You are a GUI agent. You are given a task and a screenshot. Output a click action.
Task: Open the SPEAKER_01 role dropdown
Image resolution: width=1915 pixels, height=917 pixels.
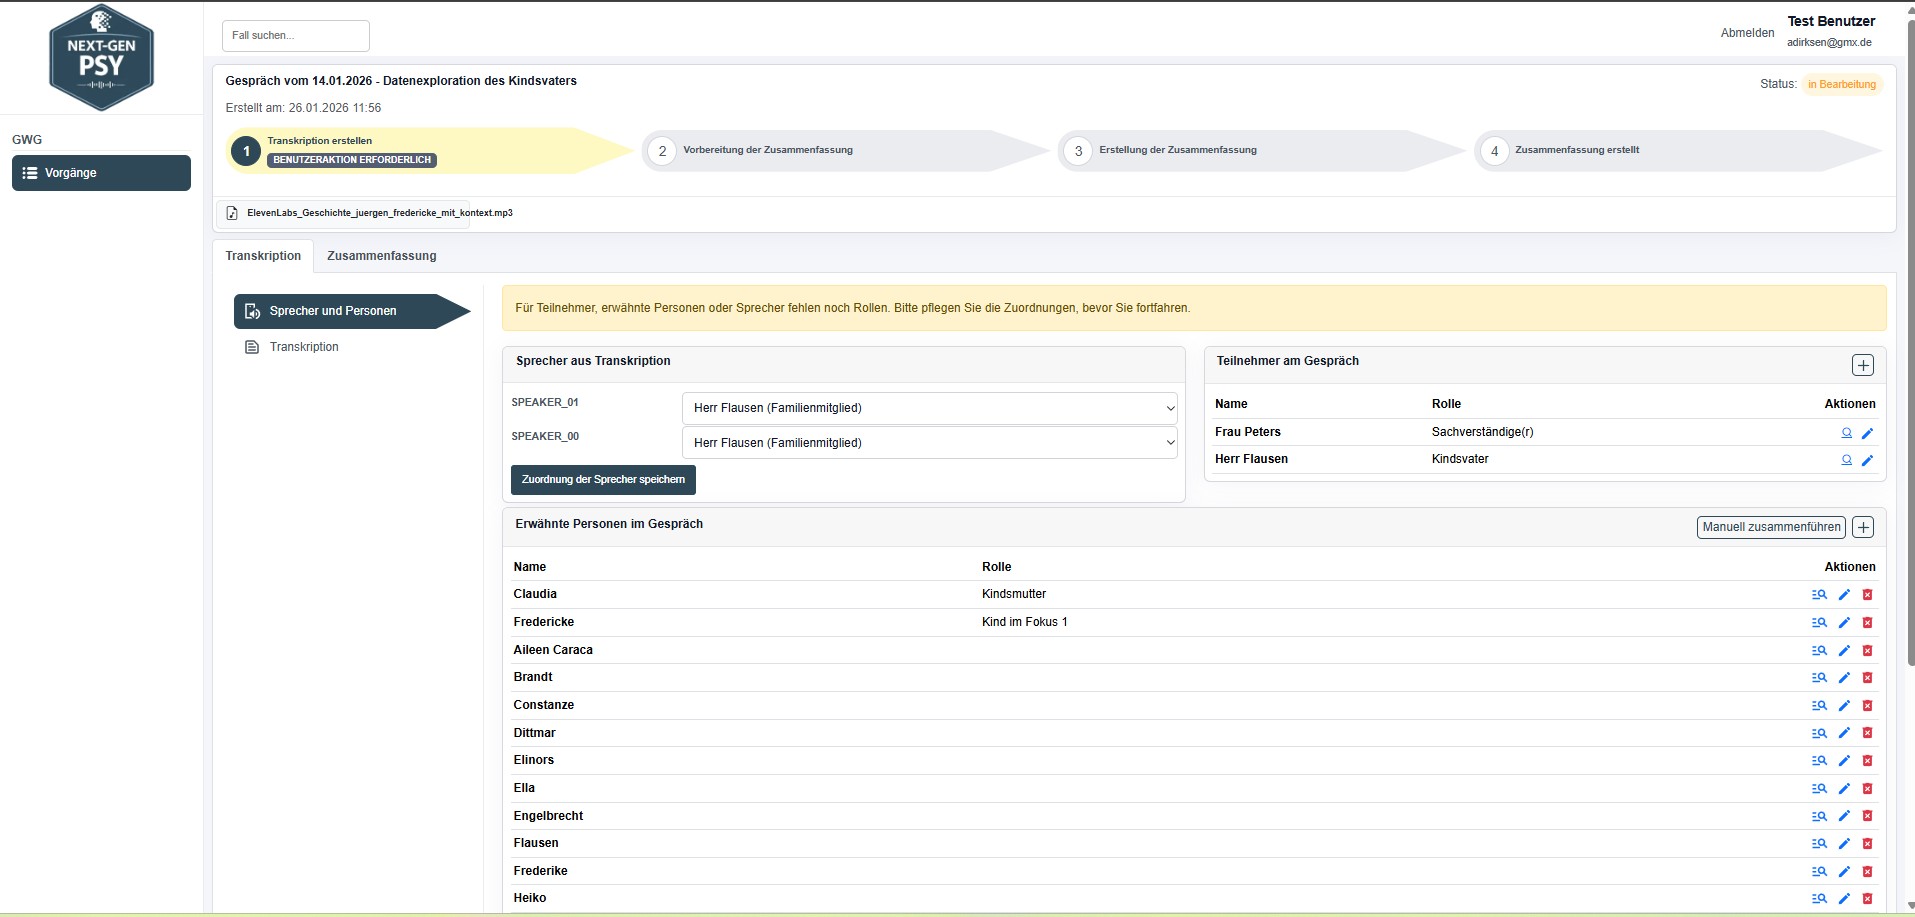click(929, 408)
